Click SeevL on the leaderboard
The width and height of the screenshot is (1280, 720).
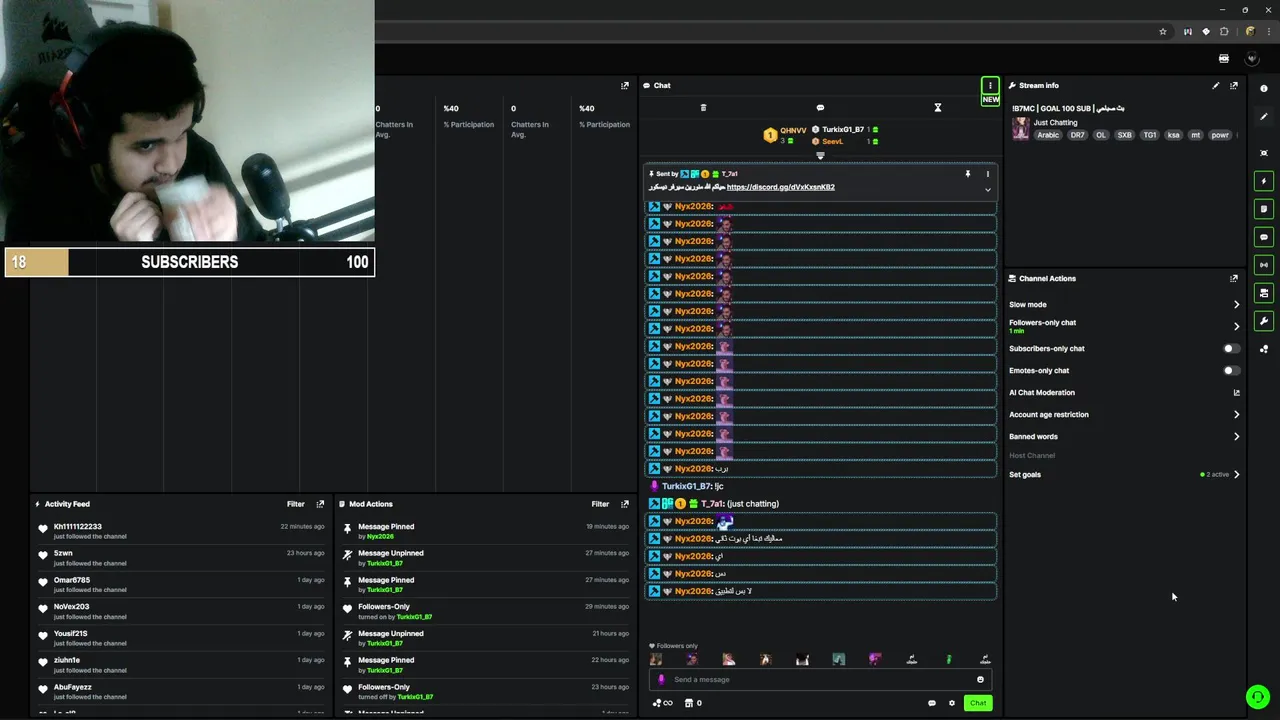click(x=832, y=142)
